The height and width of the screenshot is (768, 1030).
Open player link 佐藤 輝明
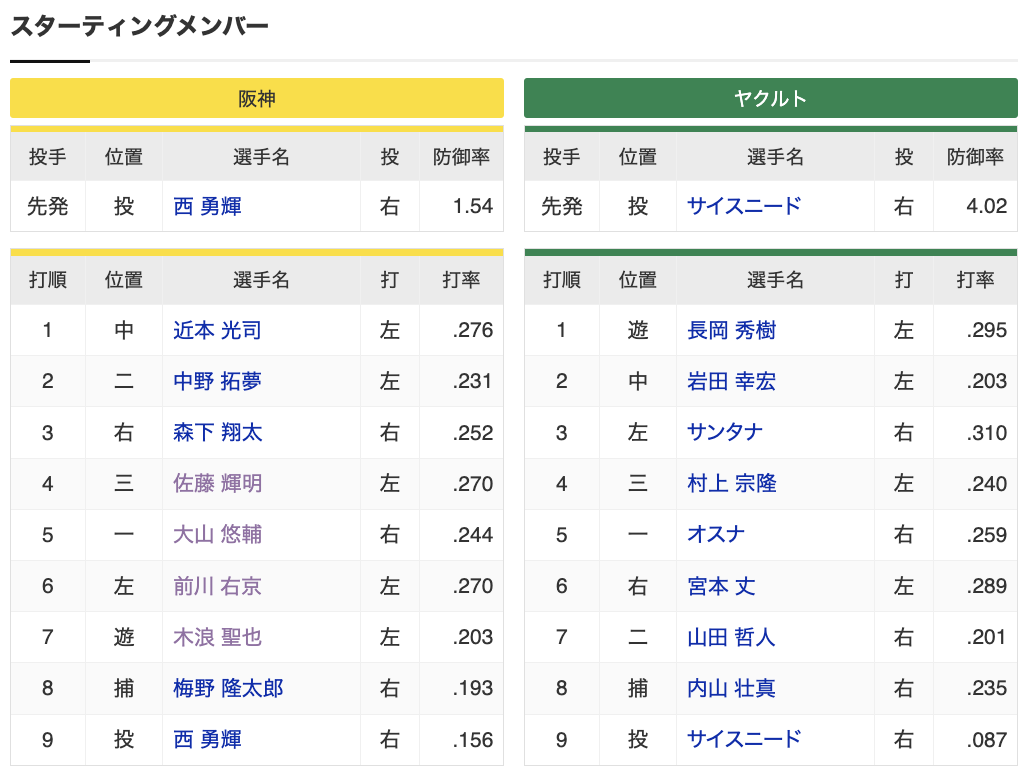(217, 484)
